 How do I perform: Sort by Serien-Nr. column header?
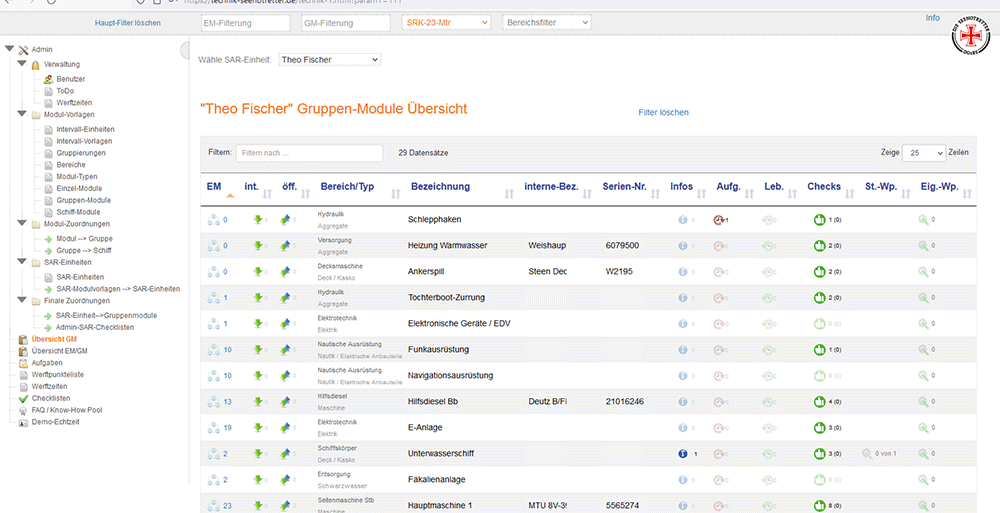624,186
